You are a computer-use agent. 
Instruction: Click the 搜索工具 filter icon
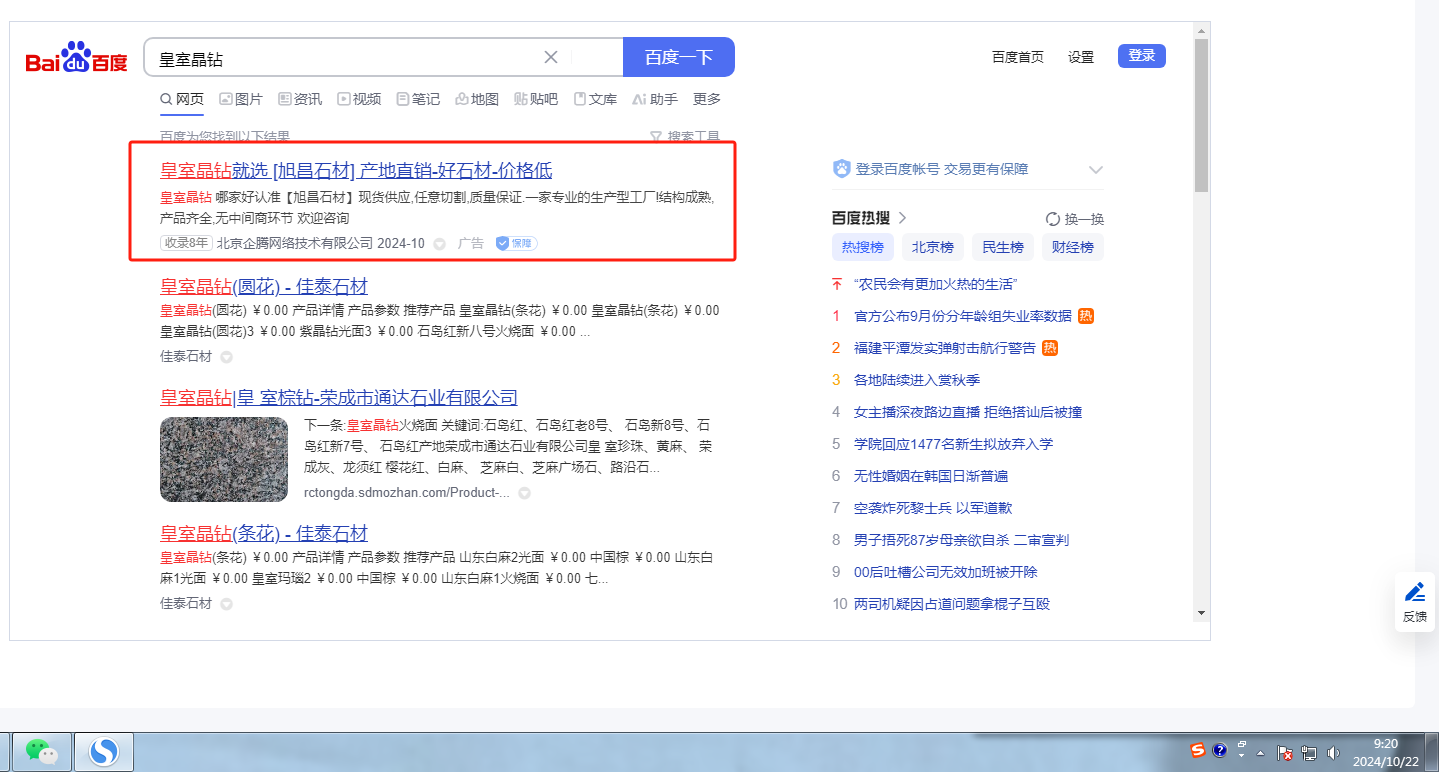(656, 137)
